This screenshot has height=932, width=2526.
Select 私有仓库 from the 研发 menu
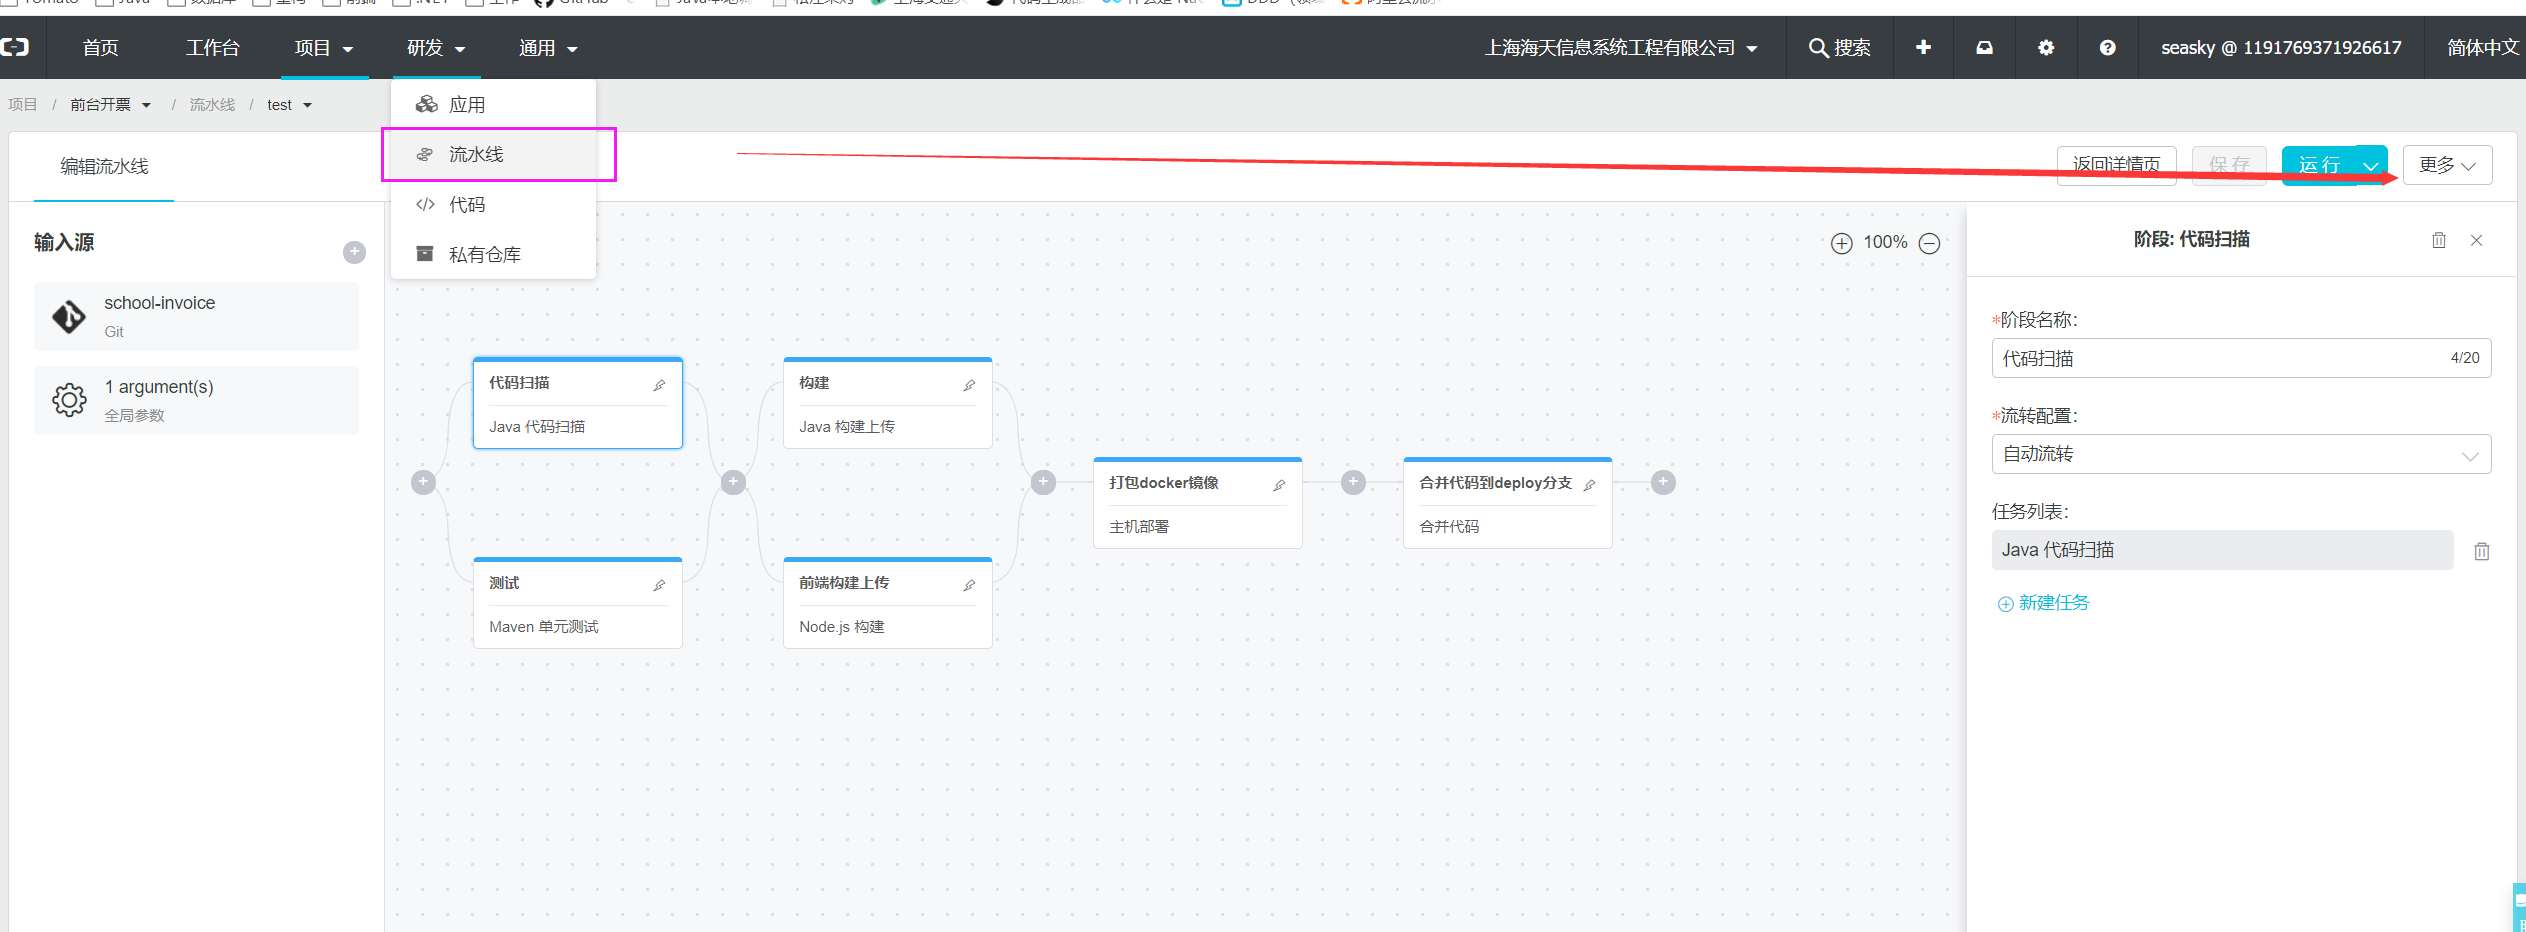coord(494,255)
